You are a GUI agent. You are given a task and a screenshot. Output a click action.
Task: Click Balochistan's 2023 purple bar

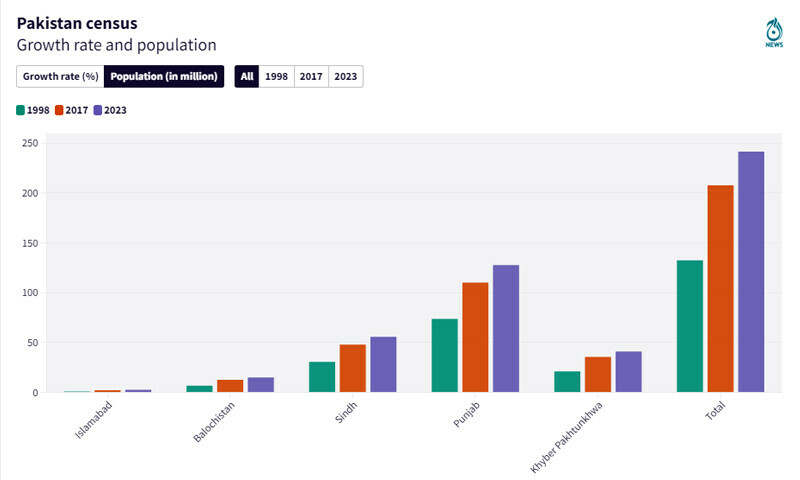(x=261, y=385)
